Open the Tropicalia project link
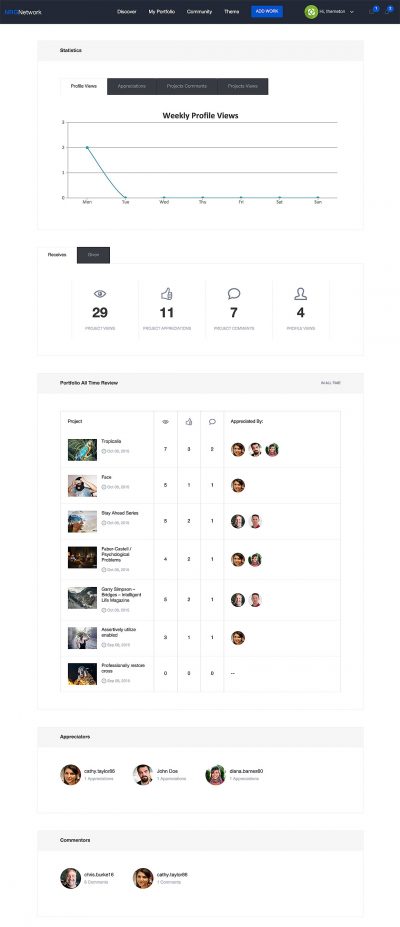The height and width of the screenshot is (927, 400). 110,442
